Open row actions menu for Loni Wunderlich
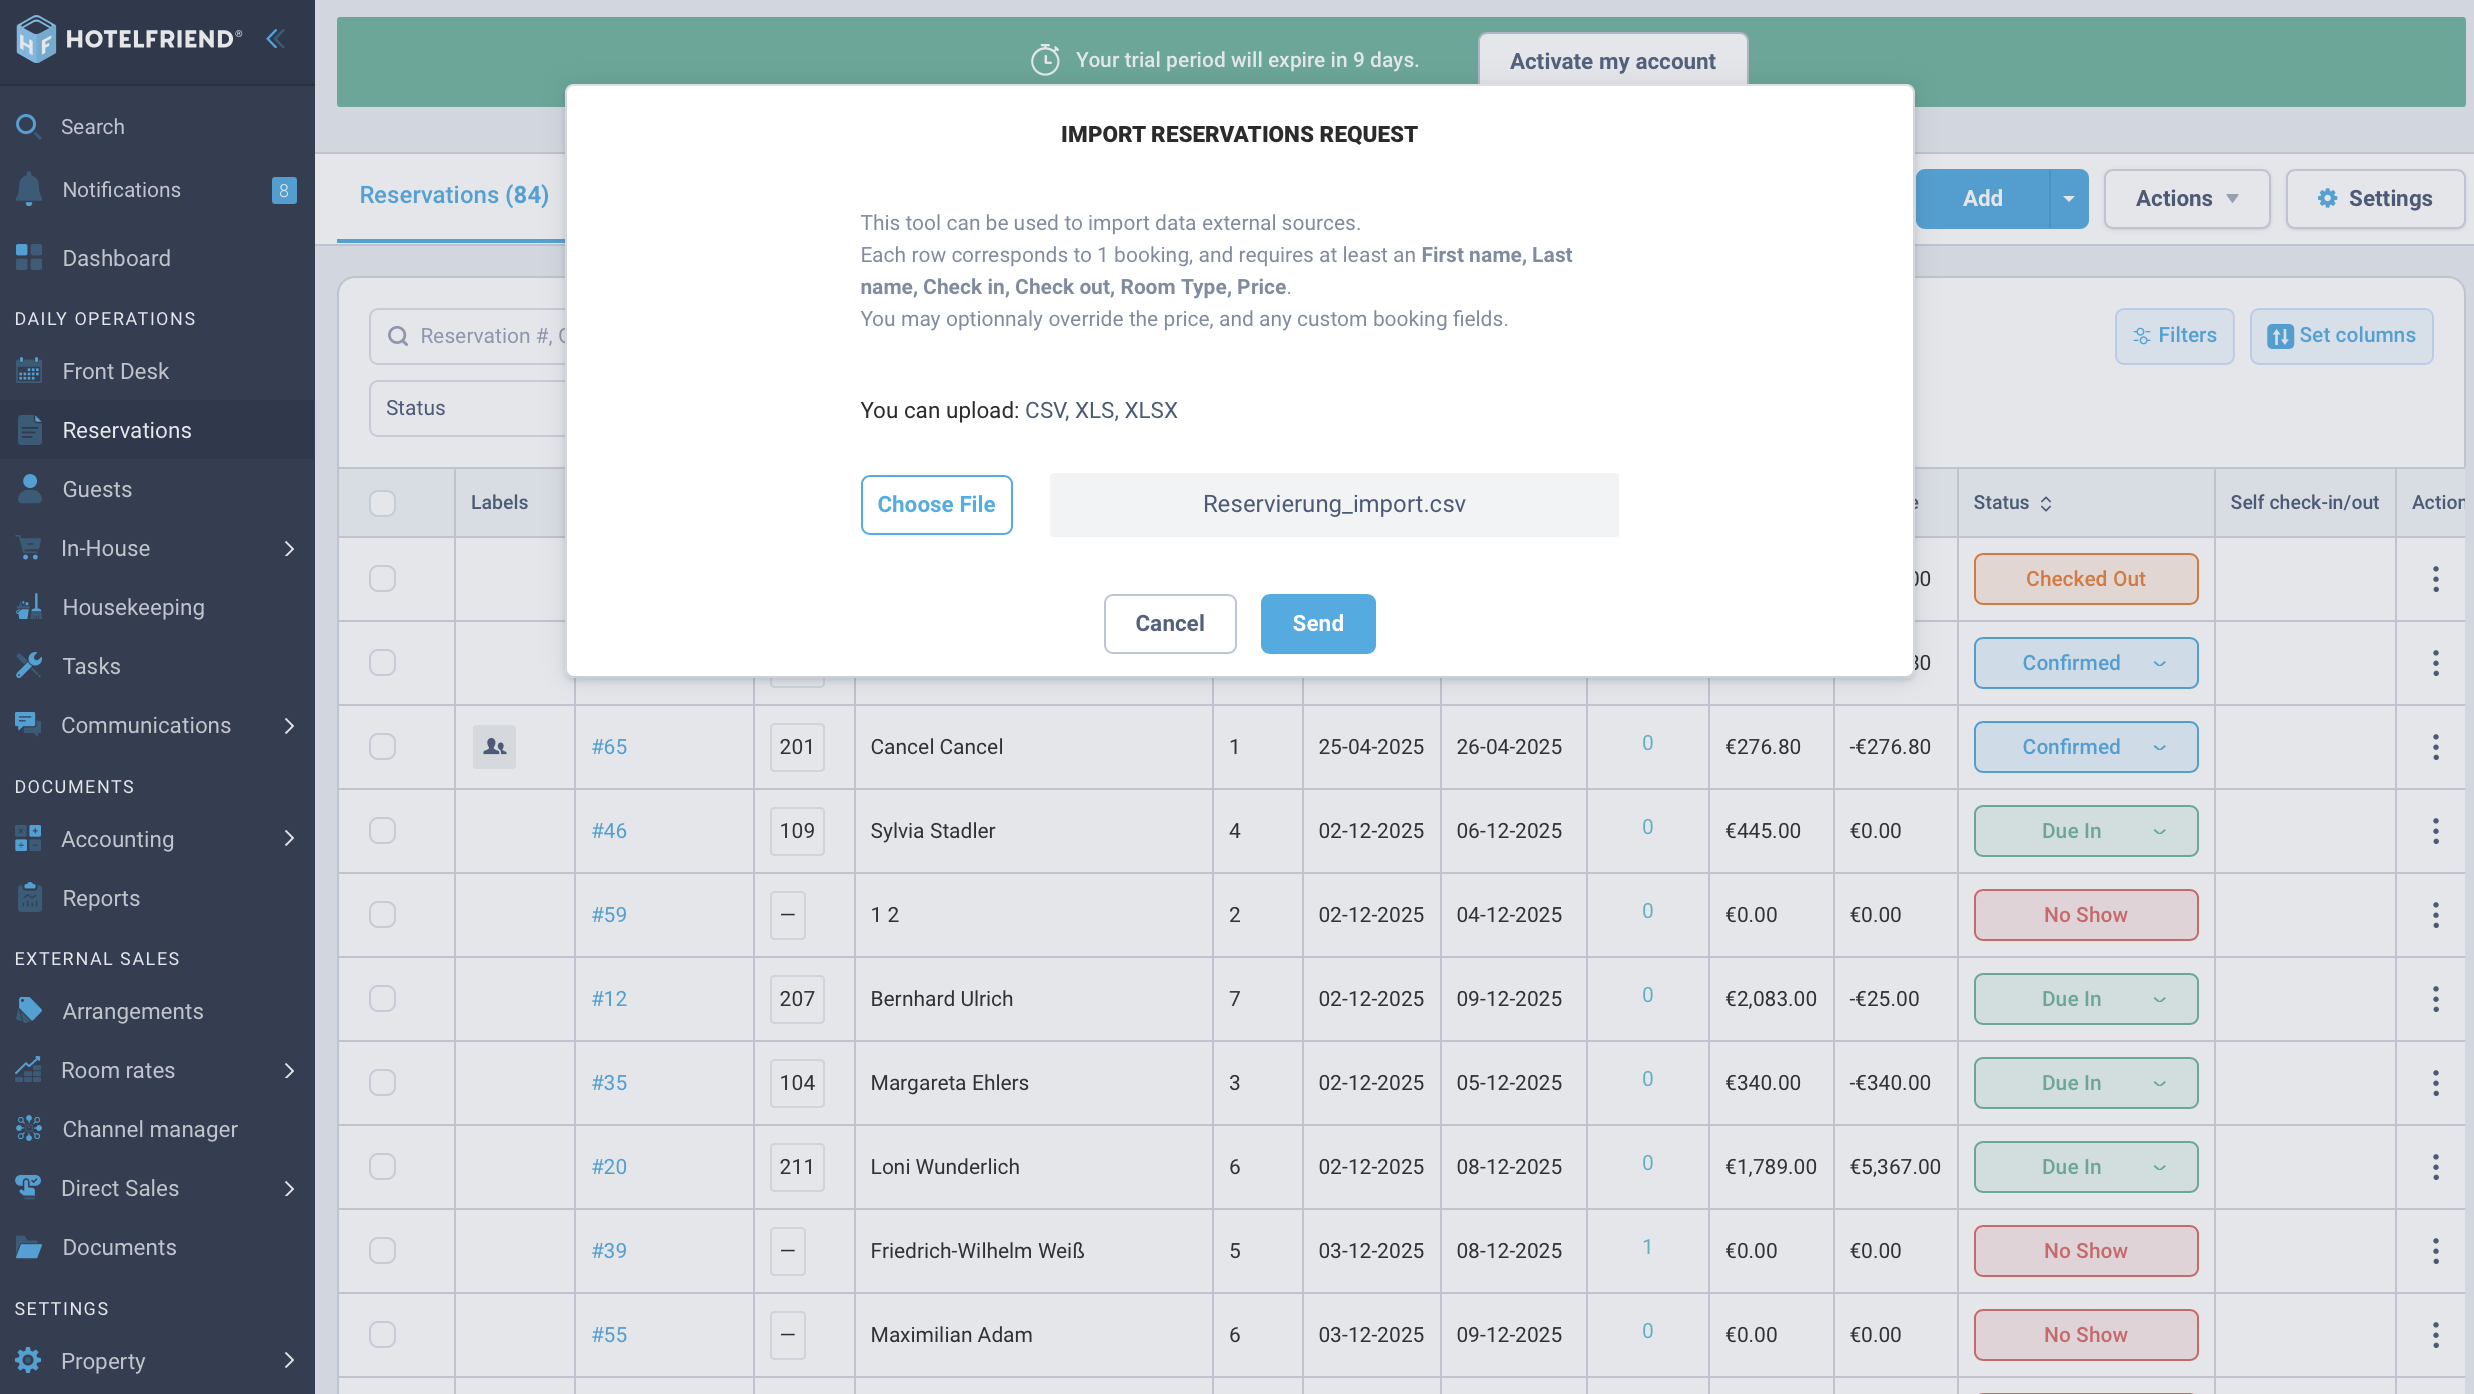 click(2435, 1166)
